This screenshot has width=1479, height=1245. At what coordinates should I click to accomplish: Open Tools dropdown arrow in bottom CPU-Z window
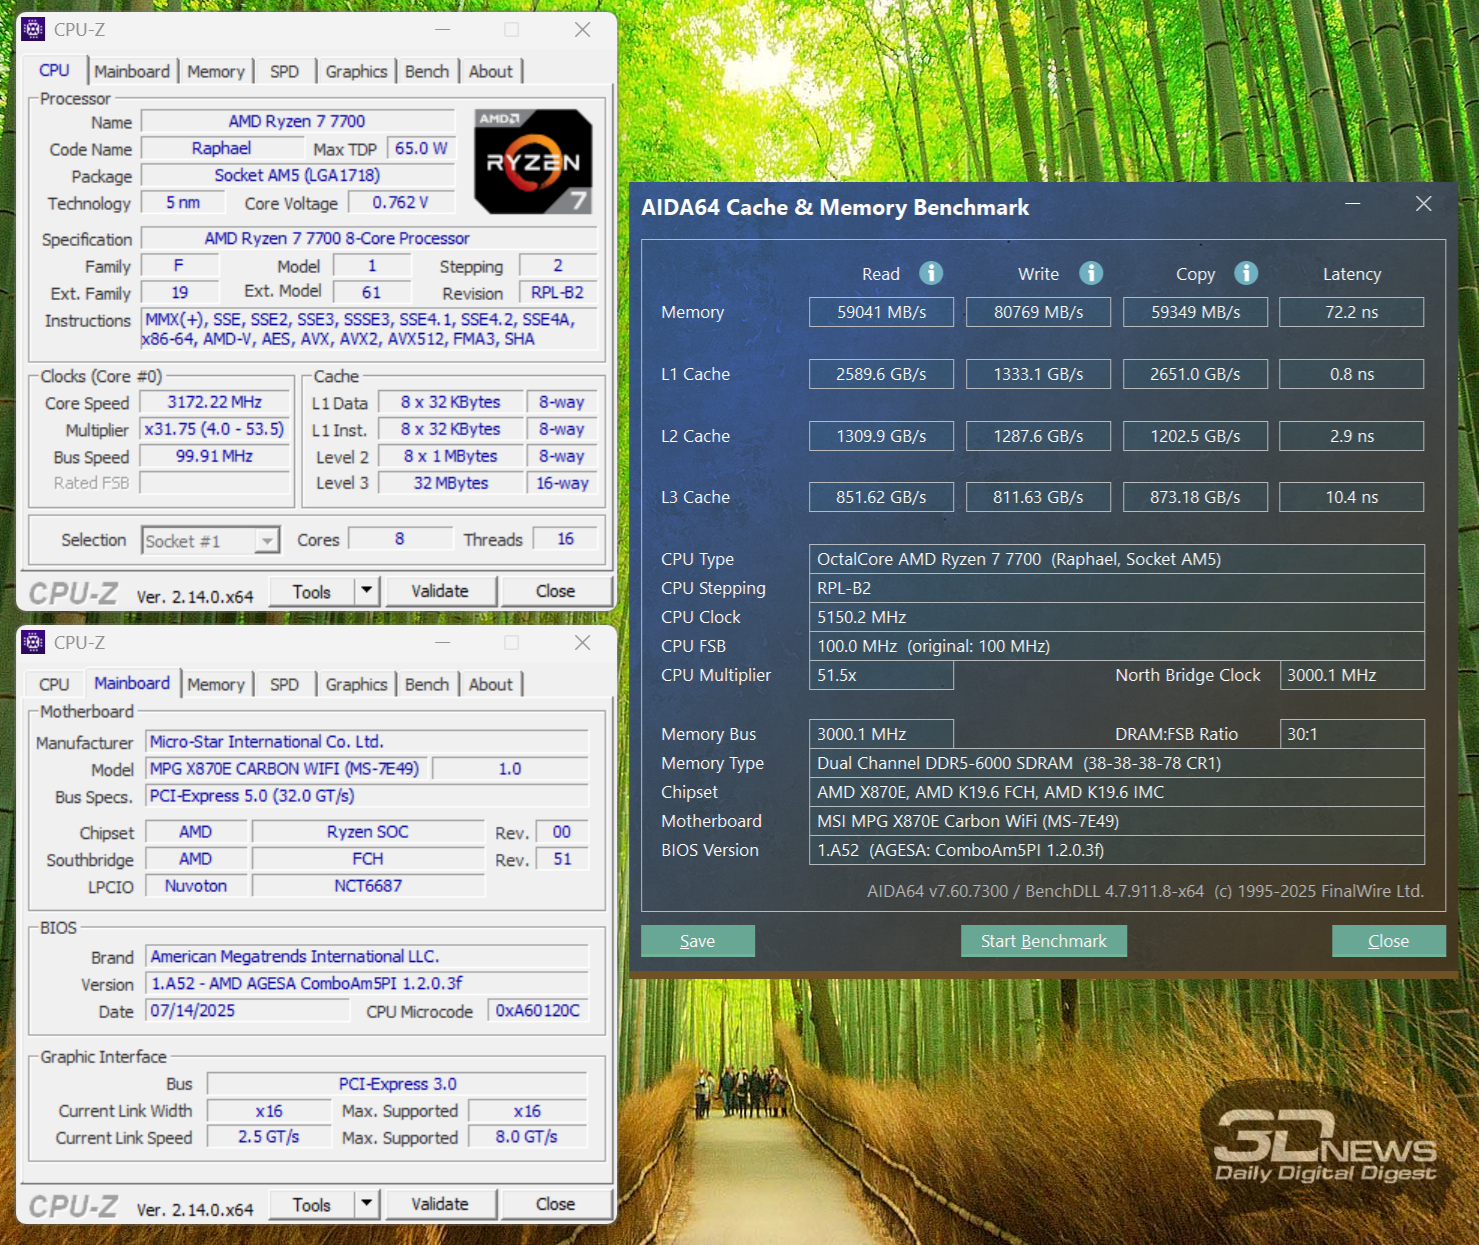(367, 1204)
